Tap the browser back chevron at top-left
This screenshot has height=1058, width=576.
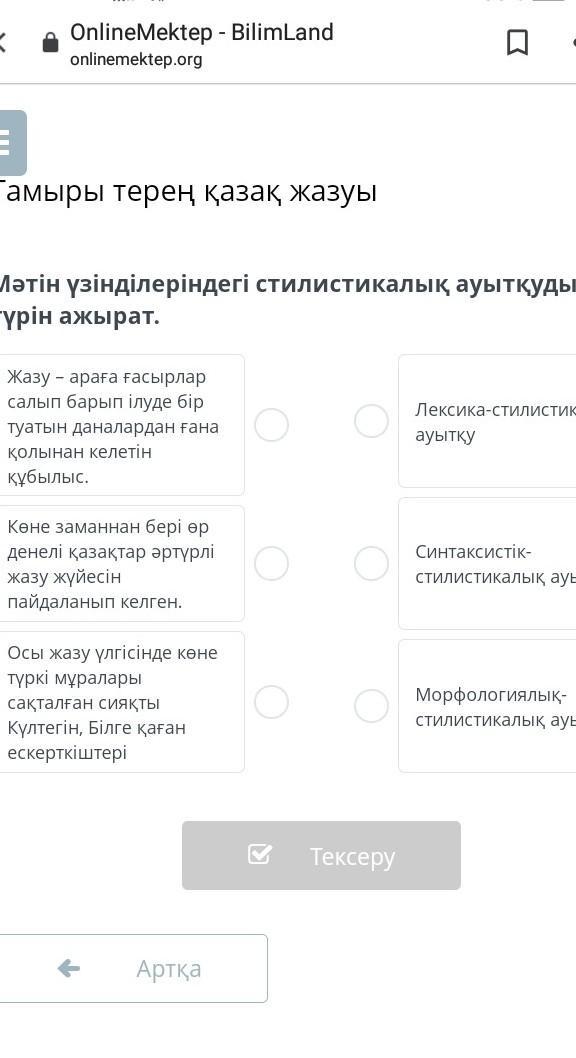click(3, 43)
